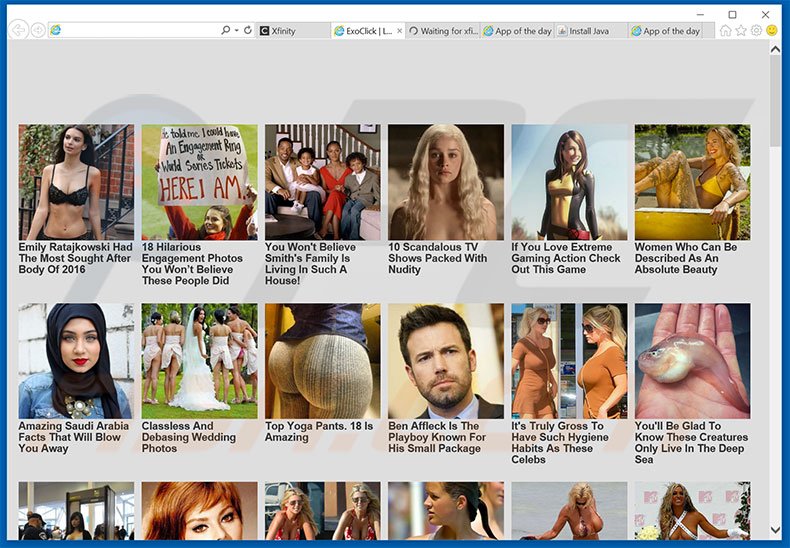Open the gaming character thumbnail

(569, 182)
